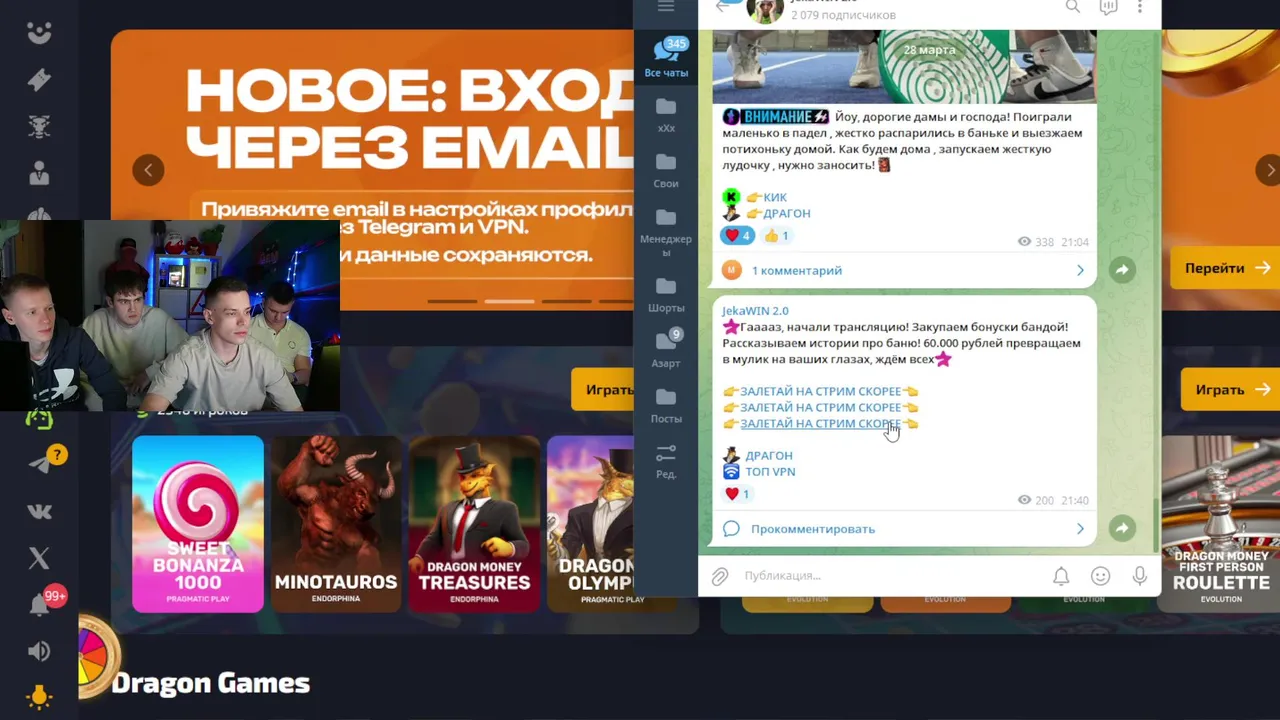Search within the Telegram channel
Screen dimensions: 1280x720
(1073, 6)
